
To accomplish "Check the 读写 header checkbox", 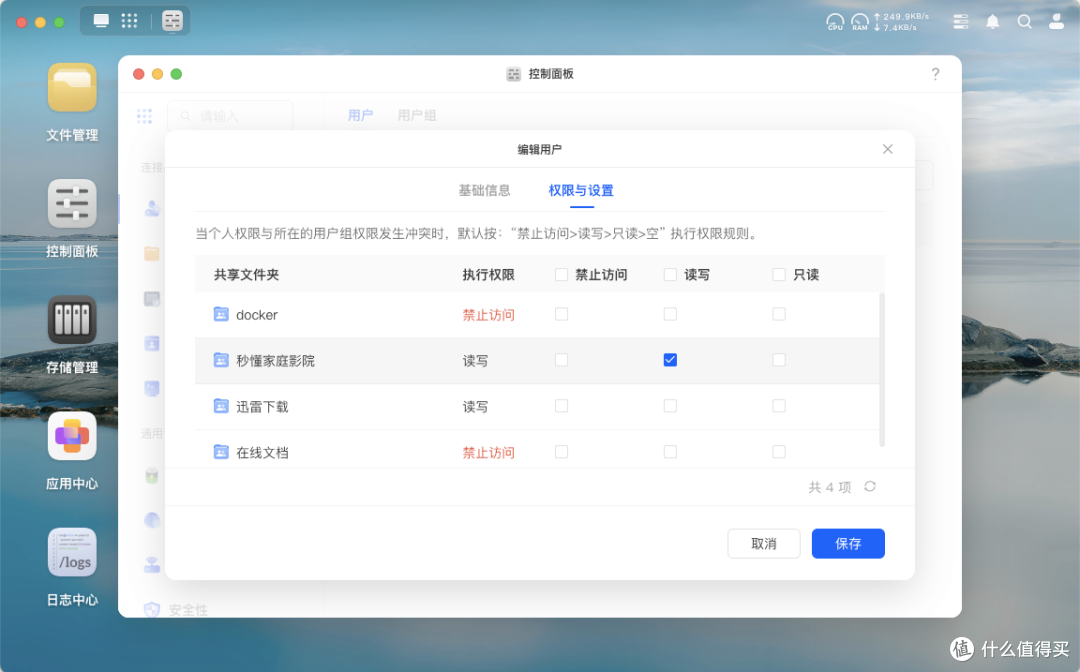I will coord(670,275).
